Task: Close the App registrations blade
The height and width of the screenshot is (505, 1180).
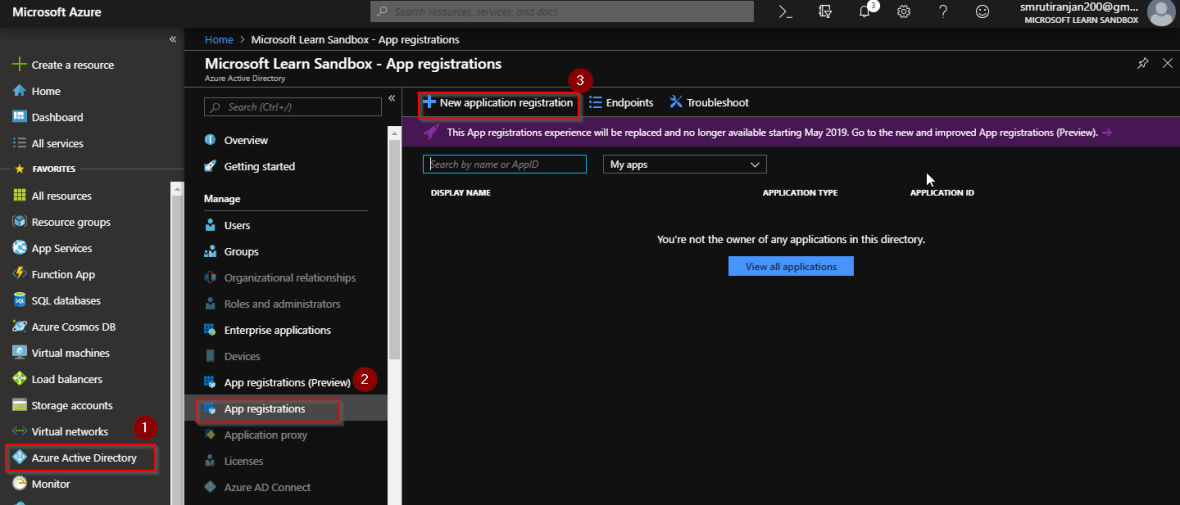Action: (x=1167, y=63)
